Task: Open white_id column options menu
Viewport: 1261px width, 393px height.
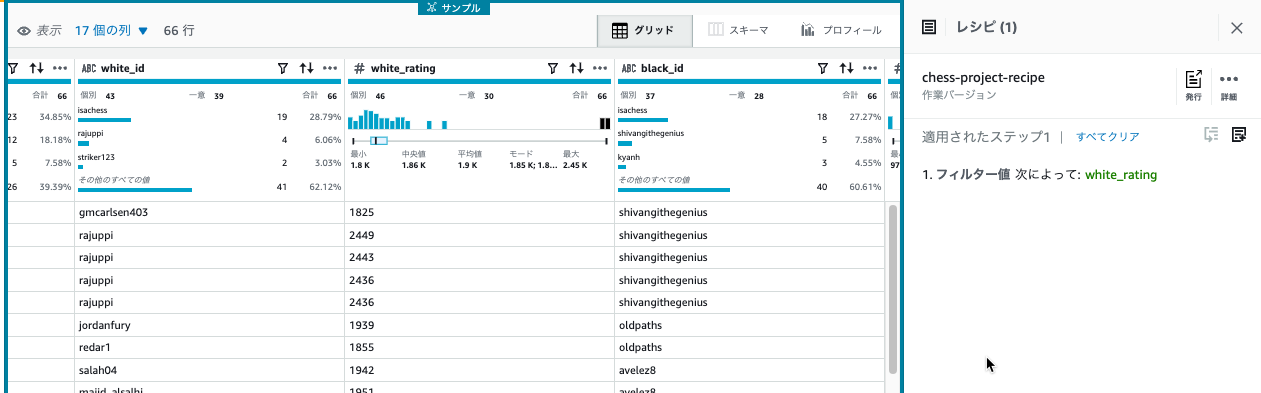Action: tap(331, 69)
